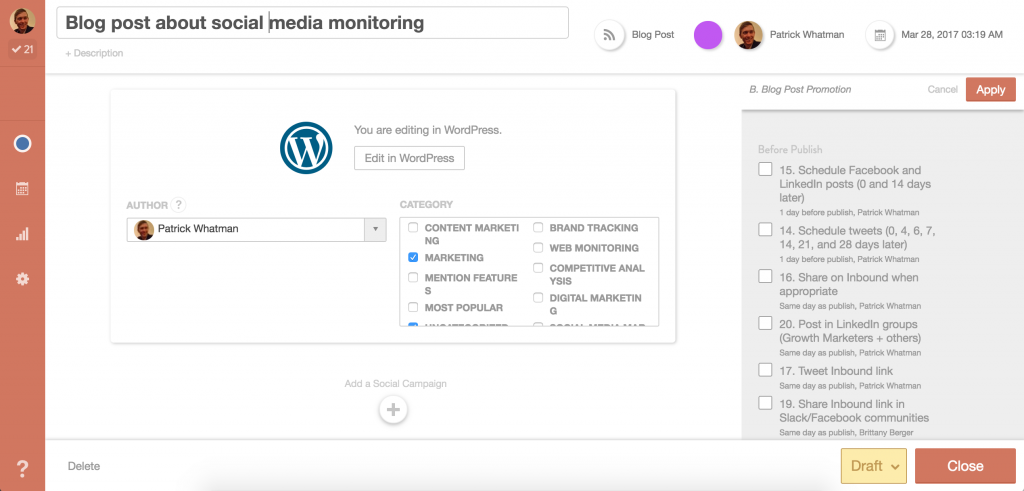Open the user avatar in the sidebar
Screen dimensions: 1024x491
pos(22,21)
